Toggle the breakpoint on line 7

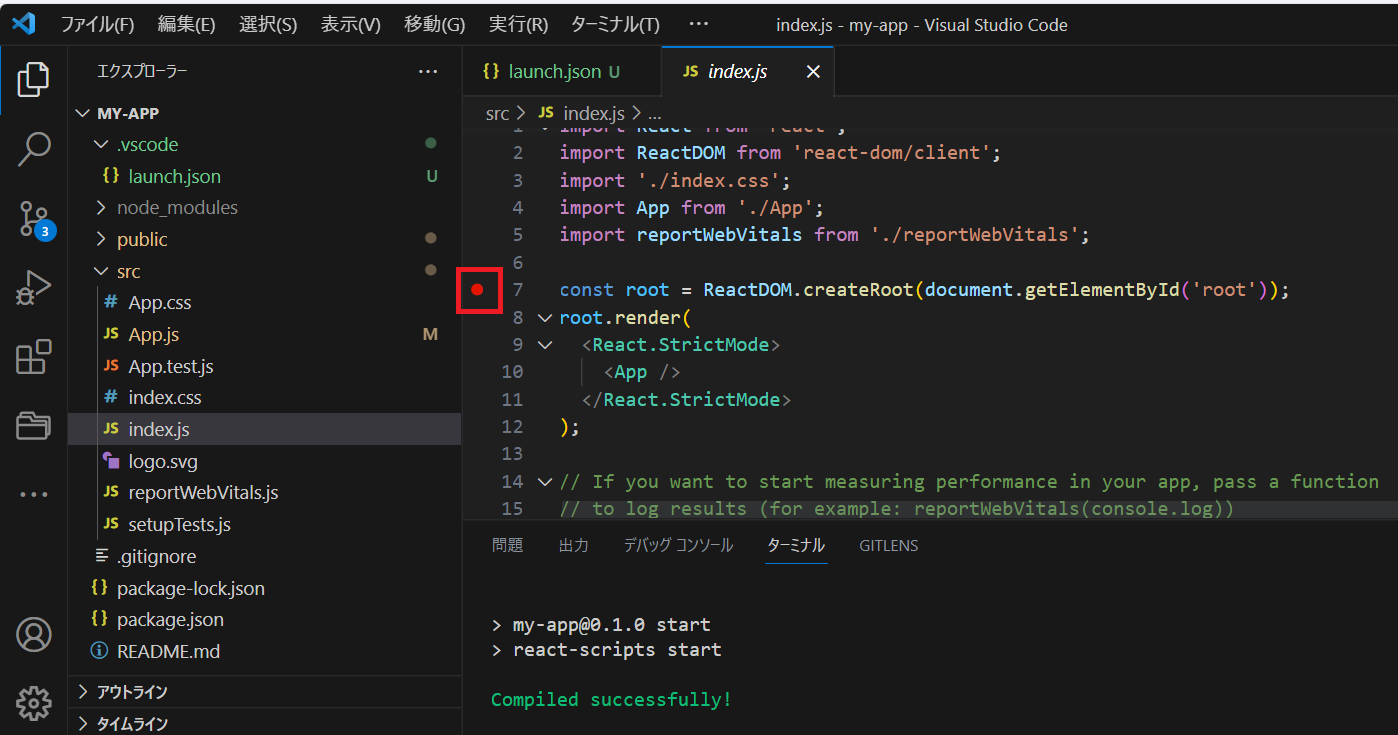tap(478, 290)
